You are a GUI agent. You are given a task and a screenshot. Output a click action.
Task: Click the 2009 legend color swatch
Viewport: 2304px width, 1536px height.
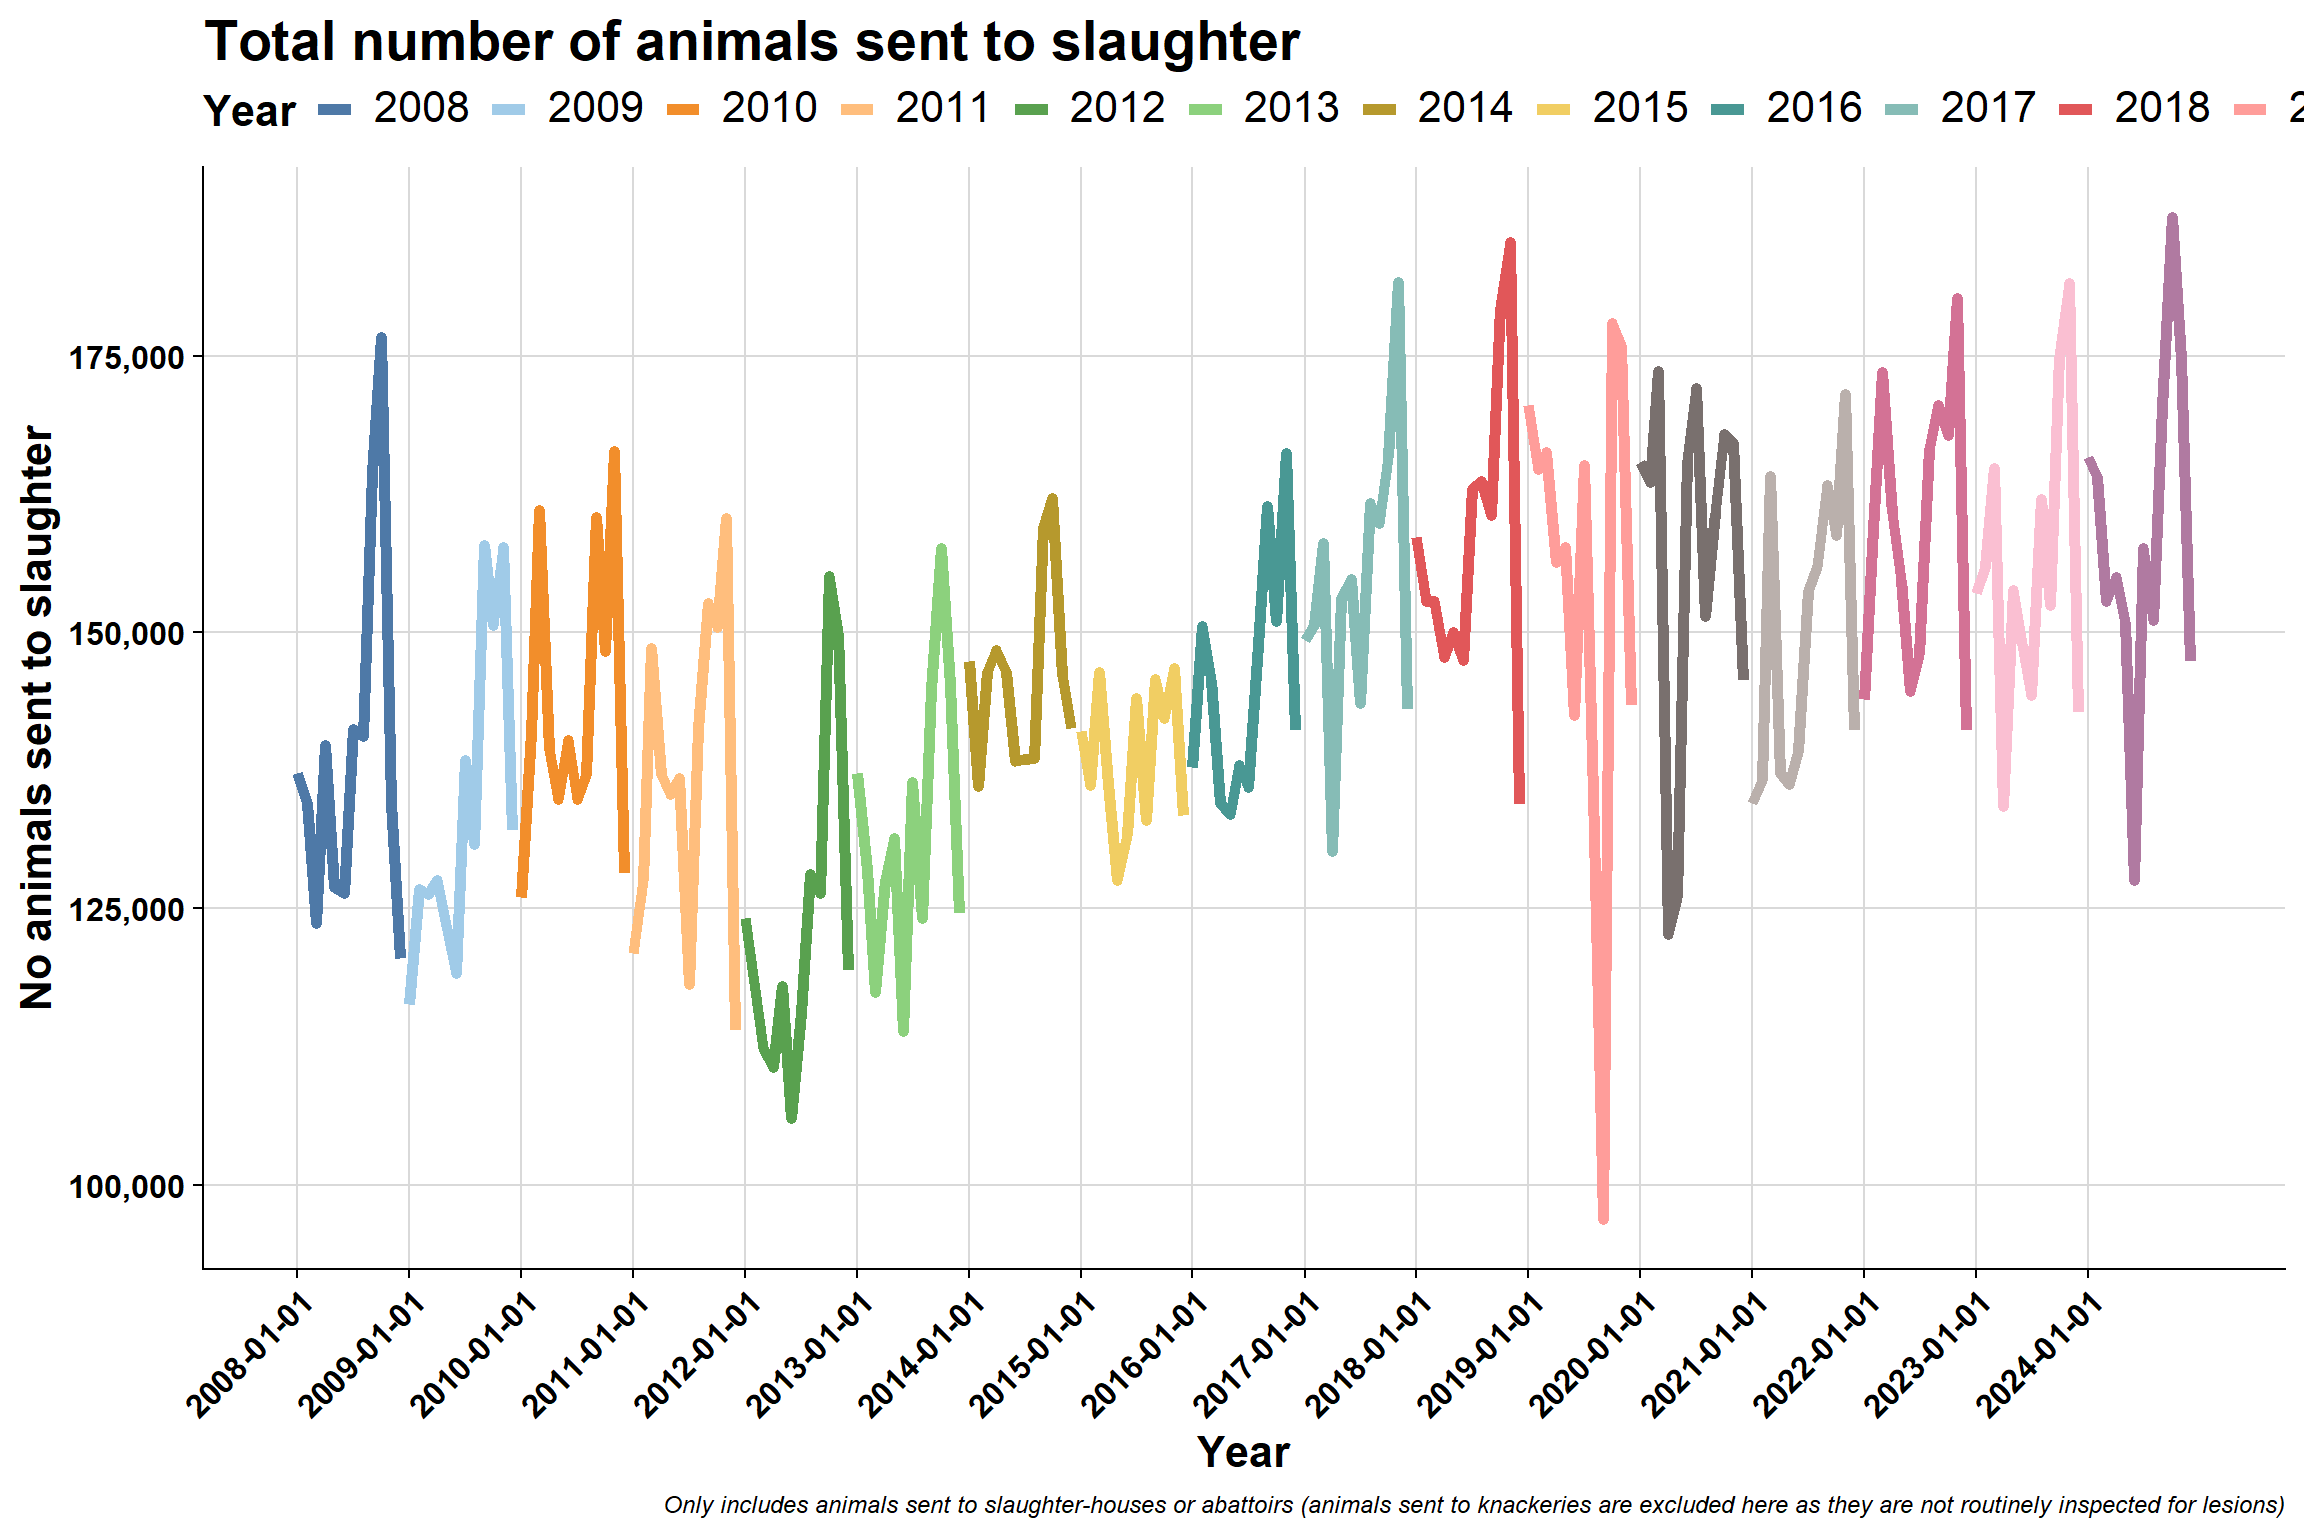pos(509,109)
